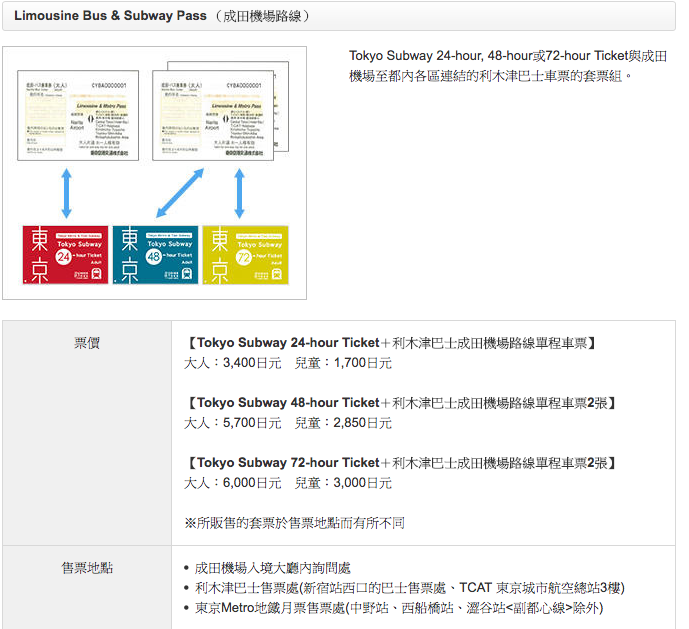Click the yellow 72-hour Tokyo Subway ticket
The height and width of the screenshot is (629, 689).
coord(244,255)
